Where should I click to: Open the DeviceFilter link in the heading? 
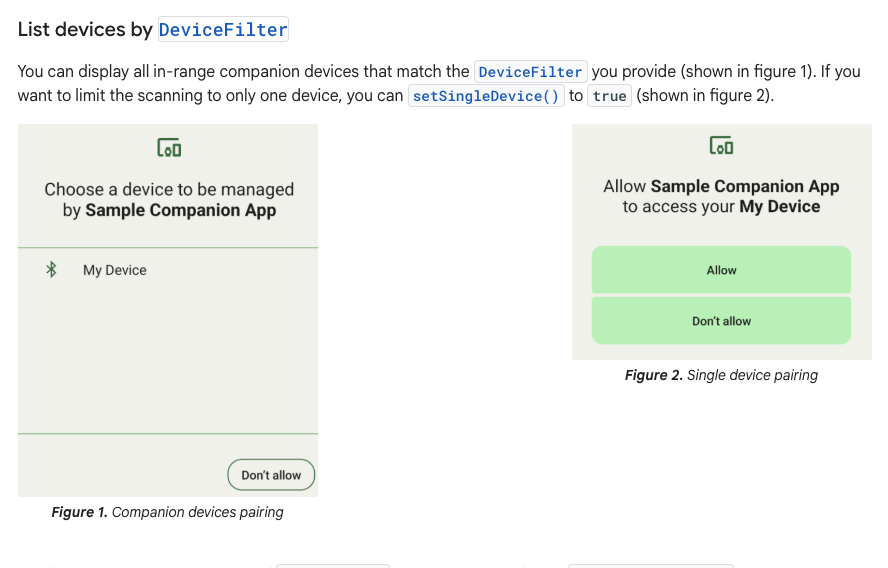[223, 29]
